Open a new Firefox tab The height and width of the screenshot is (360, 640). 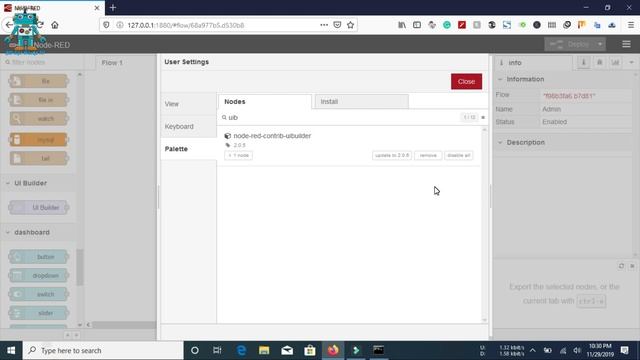point(113,8)
